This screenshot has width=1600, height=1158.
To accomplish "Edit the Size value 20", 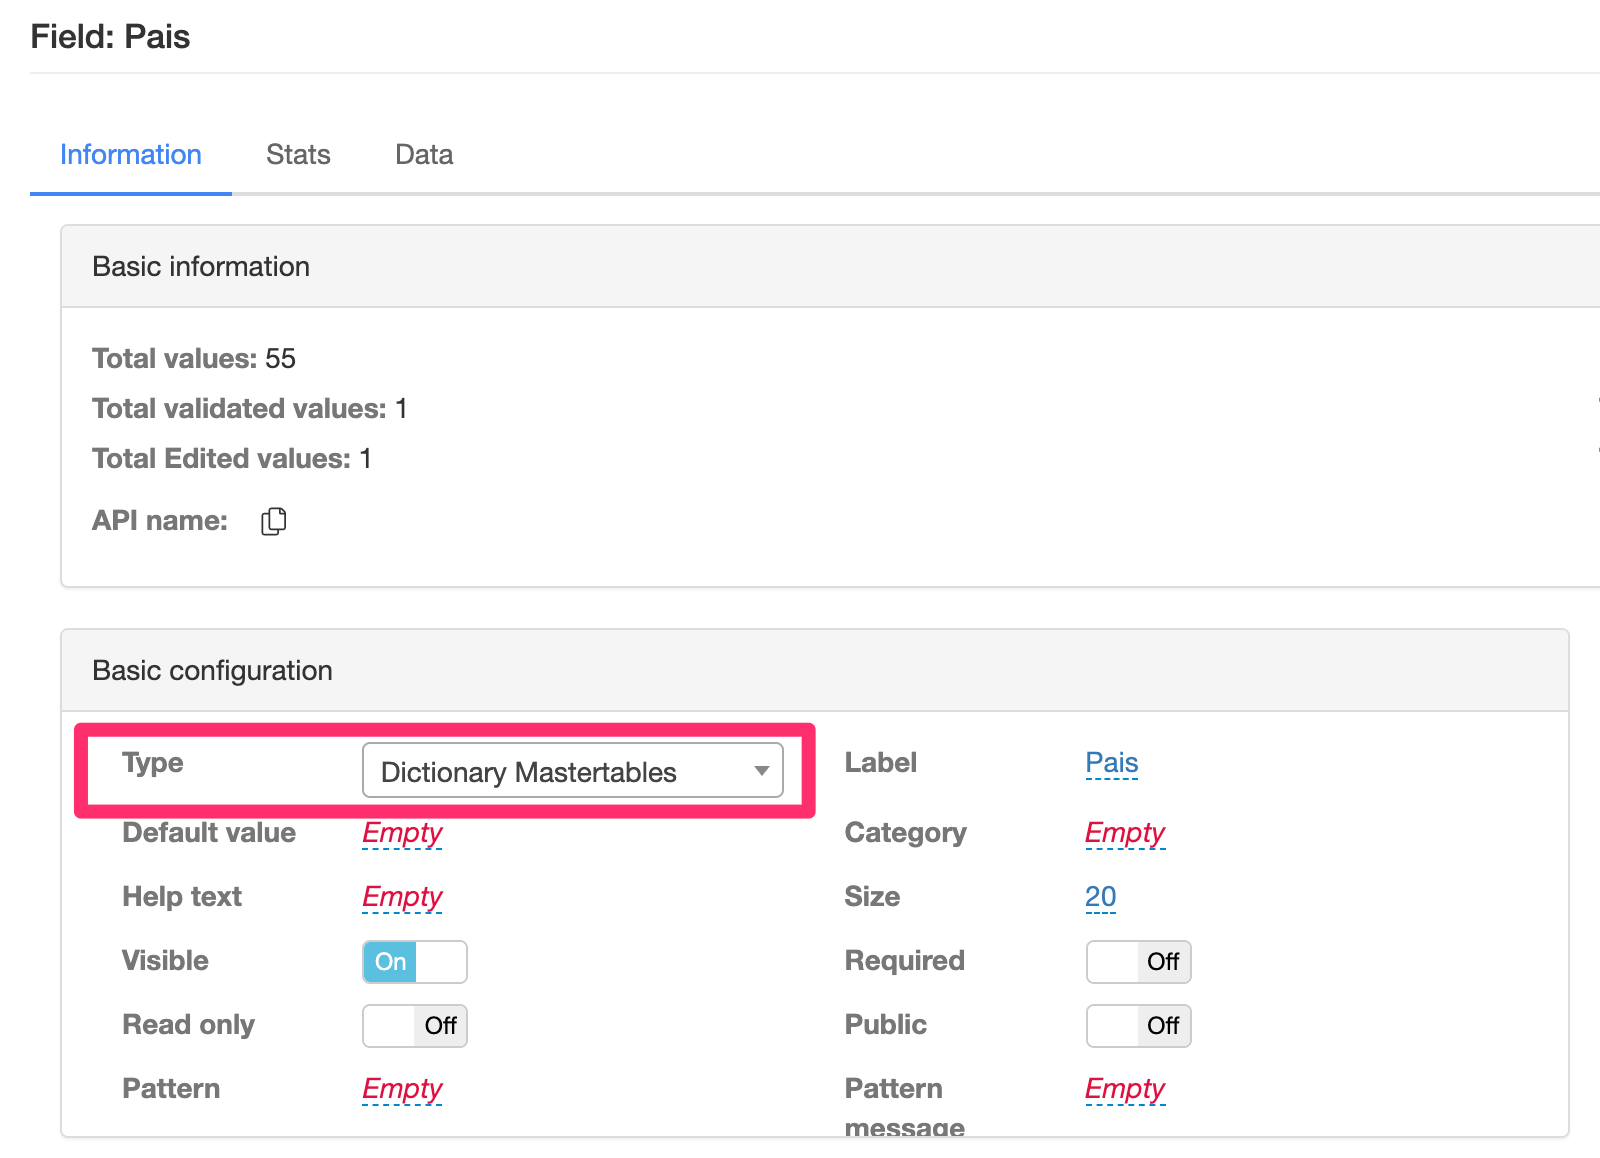I will (x=1100, y=897).
